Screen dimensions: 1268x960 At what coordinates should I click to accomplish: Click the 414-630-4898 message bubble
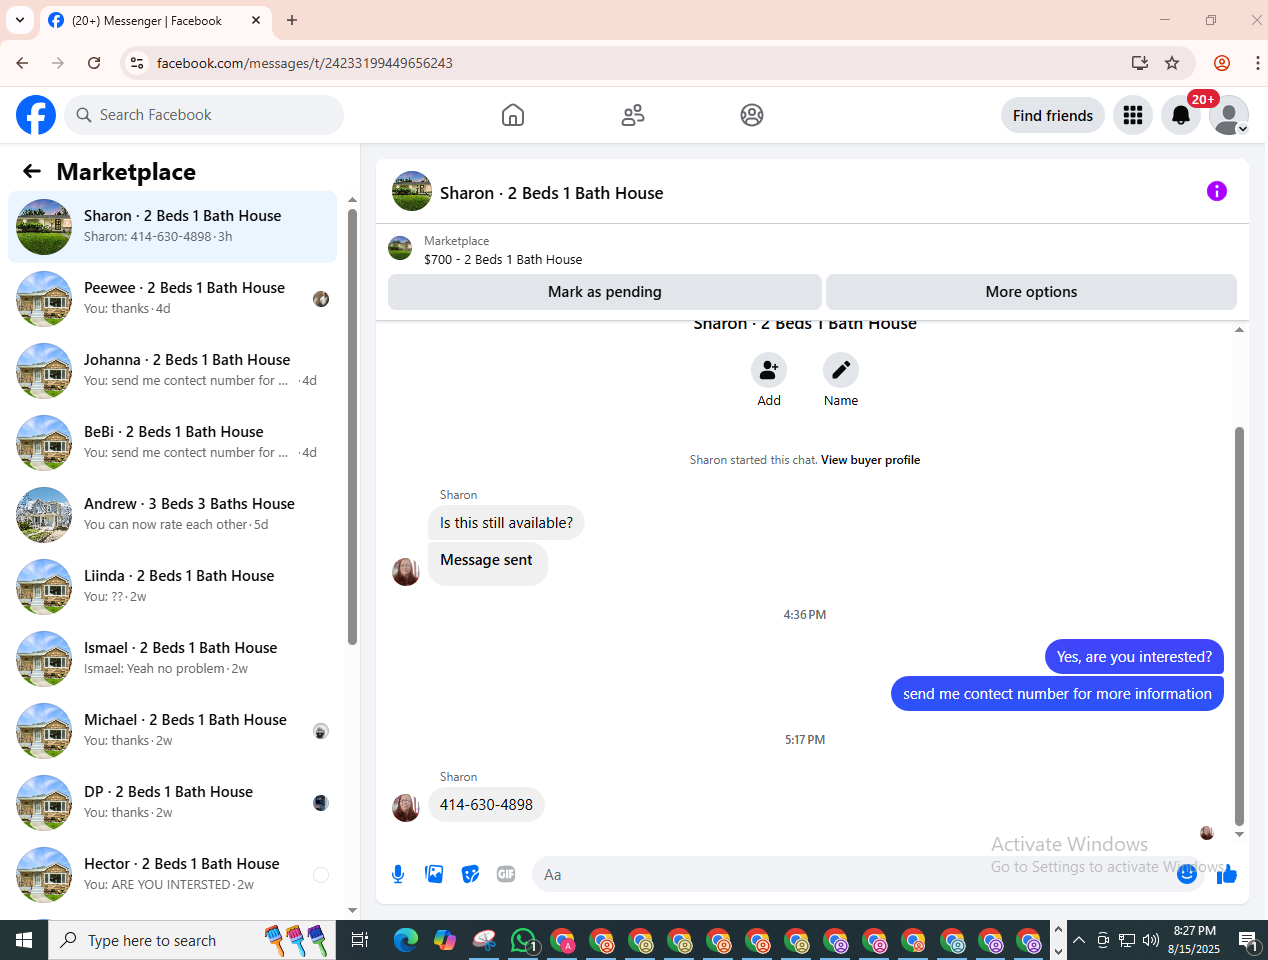click(486, 805)
